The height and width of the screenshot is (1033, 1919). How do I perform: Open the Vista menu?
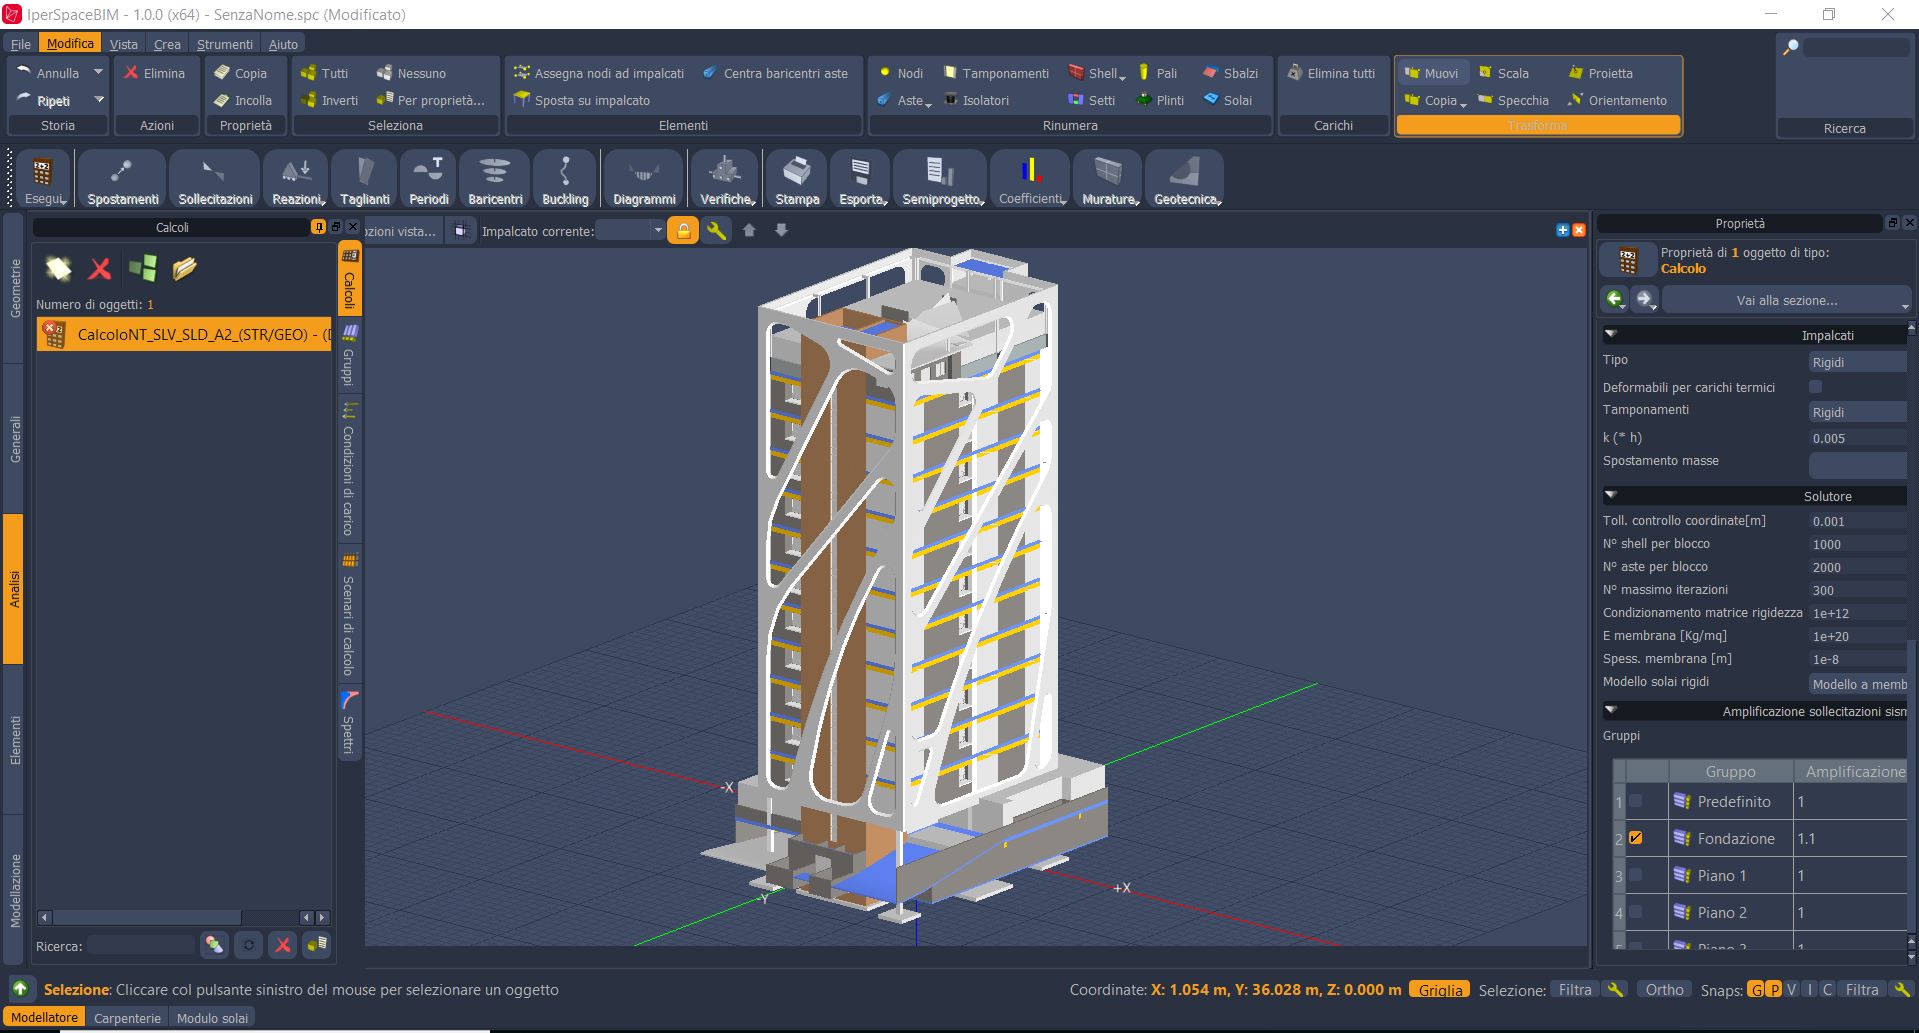tap(124, 44)
